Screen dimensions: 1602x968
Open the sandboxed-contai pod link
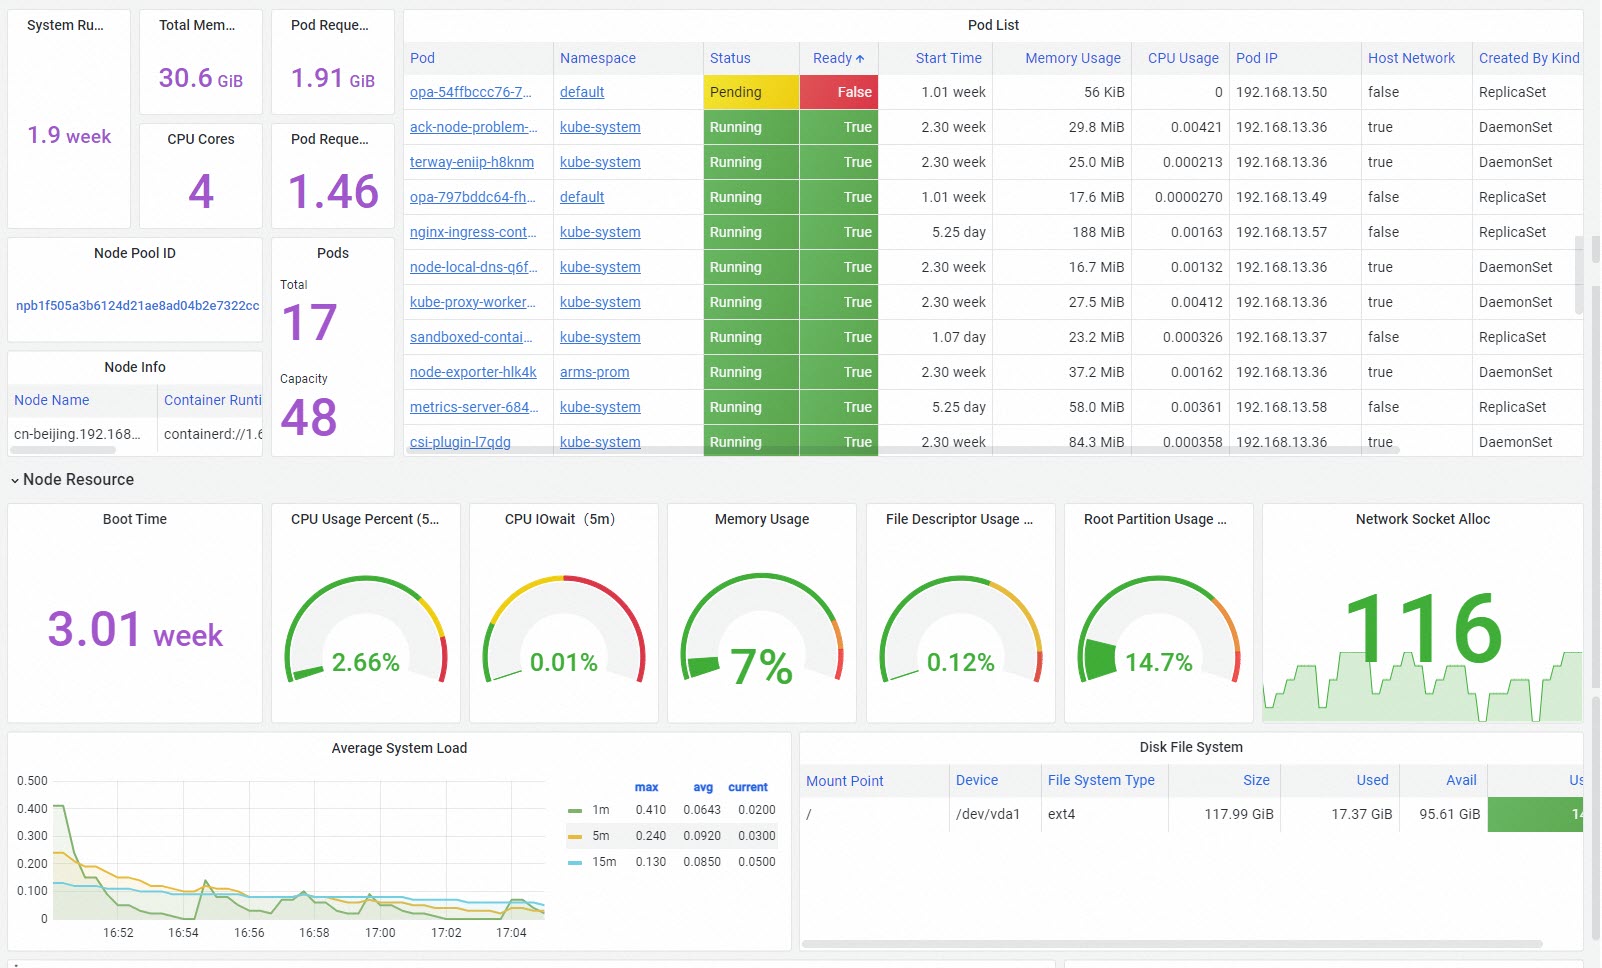click(x=471, y=337)
